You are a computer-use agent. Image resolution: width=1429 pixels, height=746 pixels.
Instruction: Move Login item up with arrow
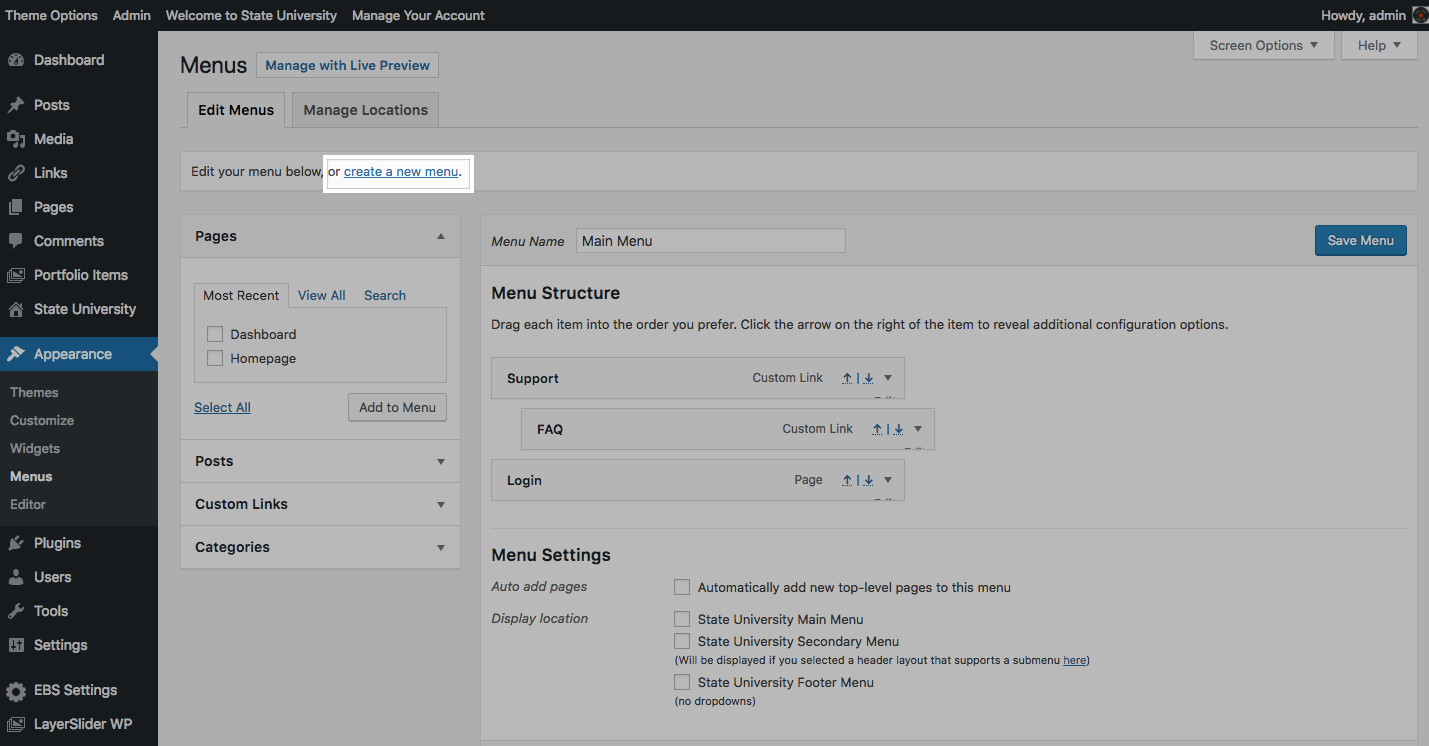847,480
